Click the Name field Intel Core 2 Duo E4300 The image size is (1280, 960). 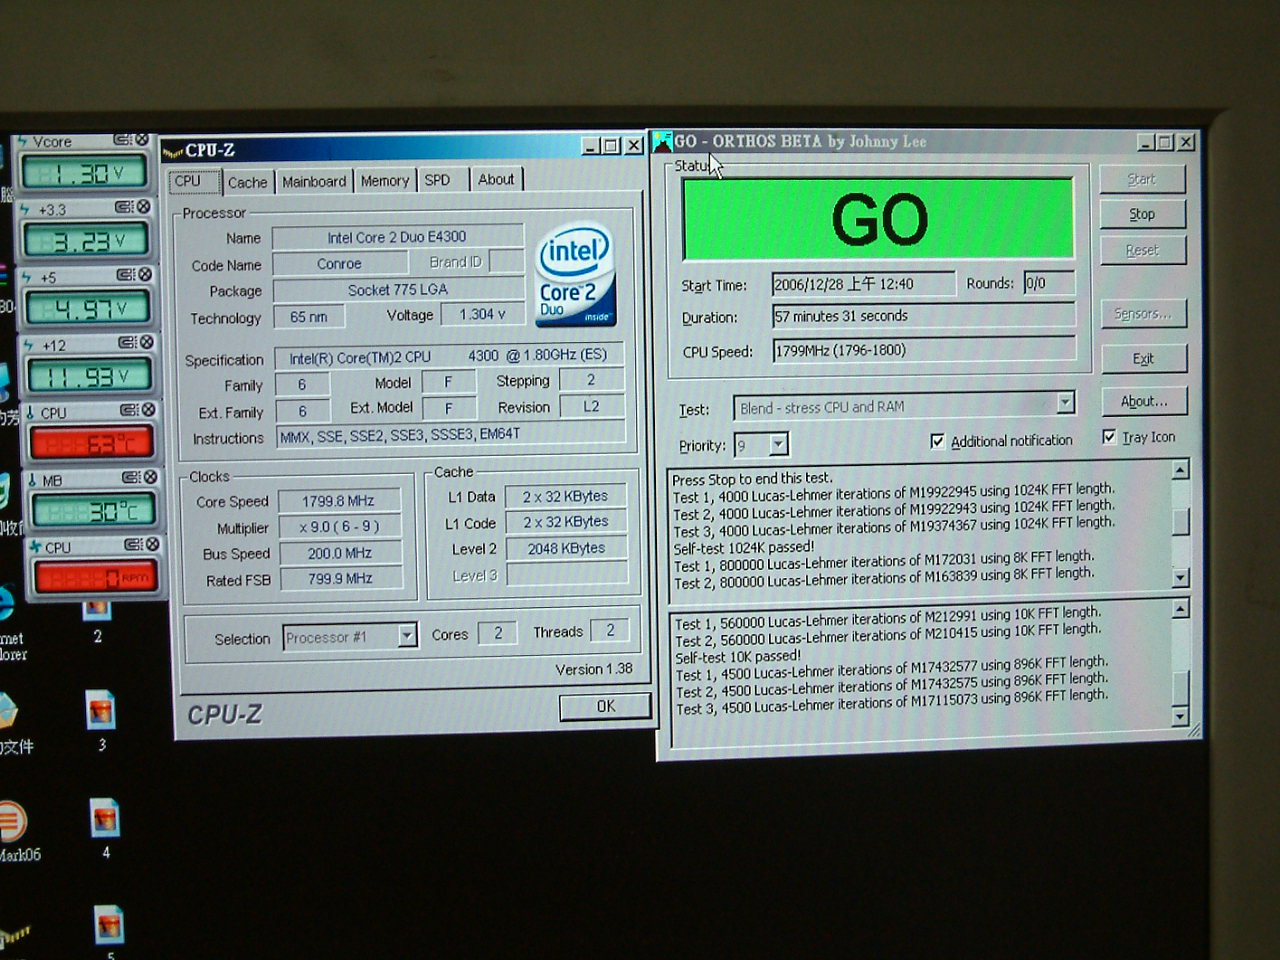(x=397, y=237)
